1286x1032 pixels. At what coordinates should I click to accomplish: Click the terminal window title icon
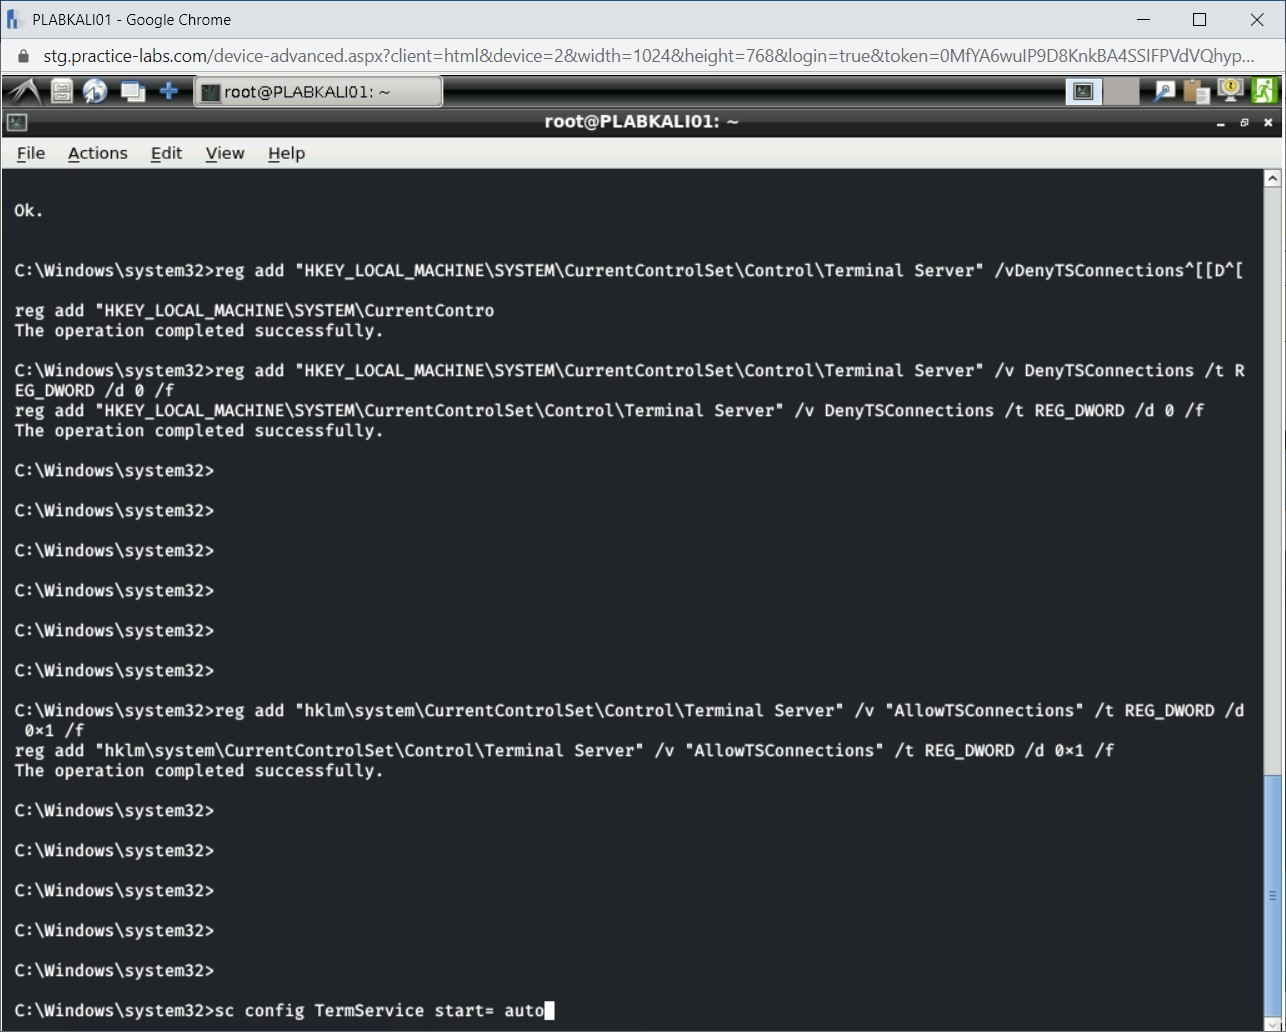tap(16, 123)
